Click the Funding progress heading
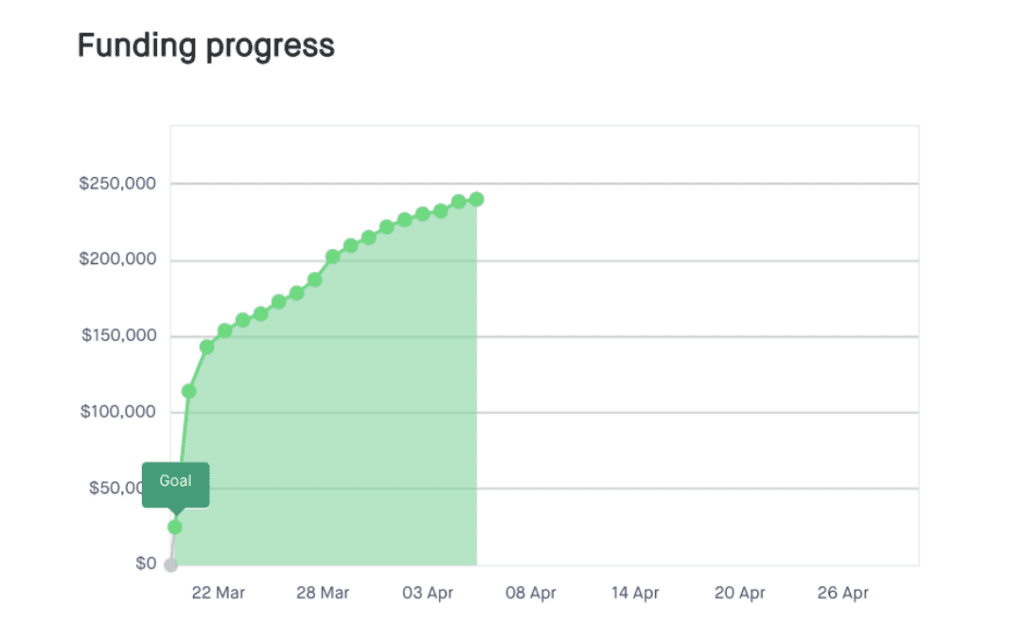 click(x=206, y=46)
